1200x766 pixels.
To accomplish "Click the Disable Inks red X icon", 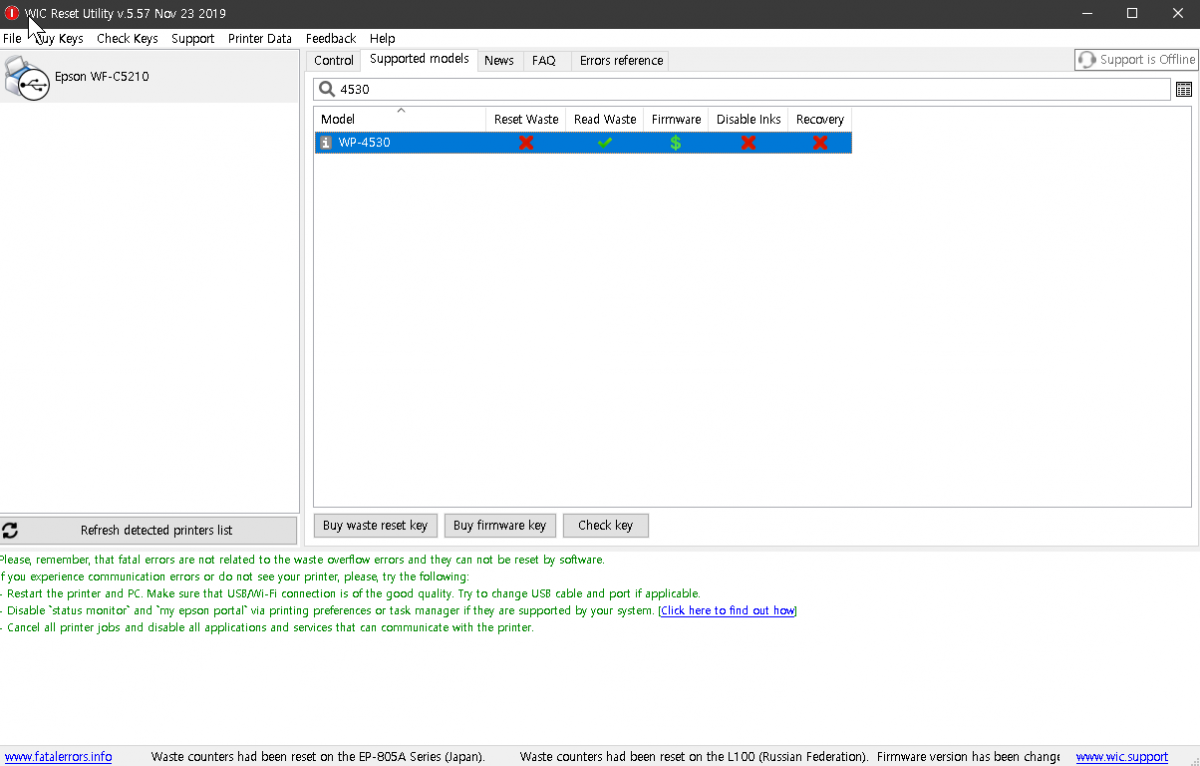I will click(748, 143).
